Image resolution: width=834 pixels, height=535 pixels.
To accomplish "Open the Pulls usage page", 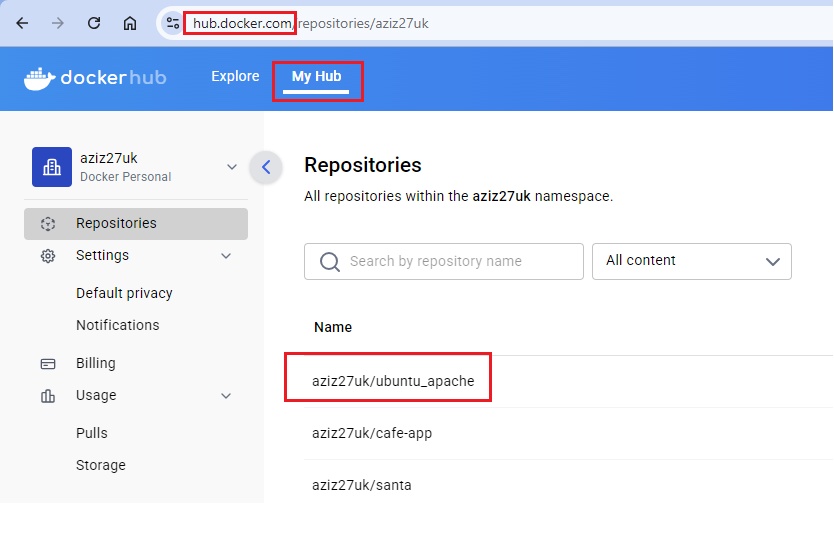I will point(91,433).
